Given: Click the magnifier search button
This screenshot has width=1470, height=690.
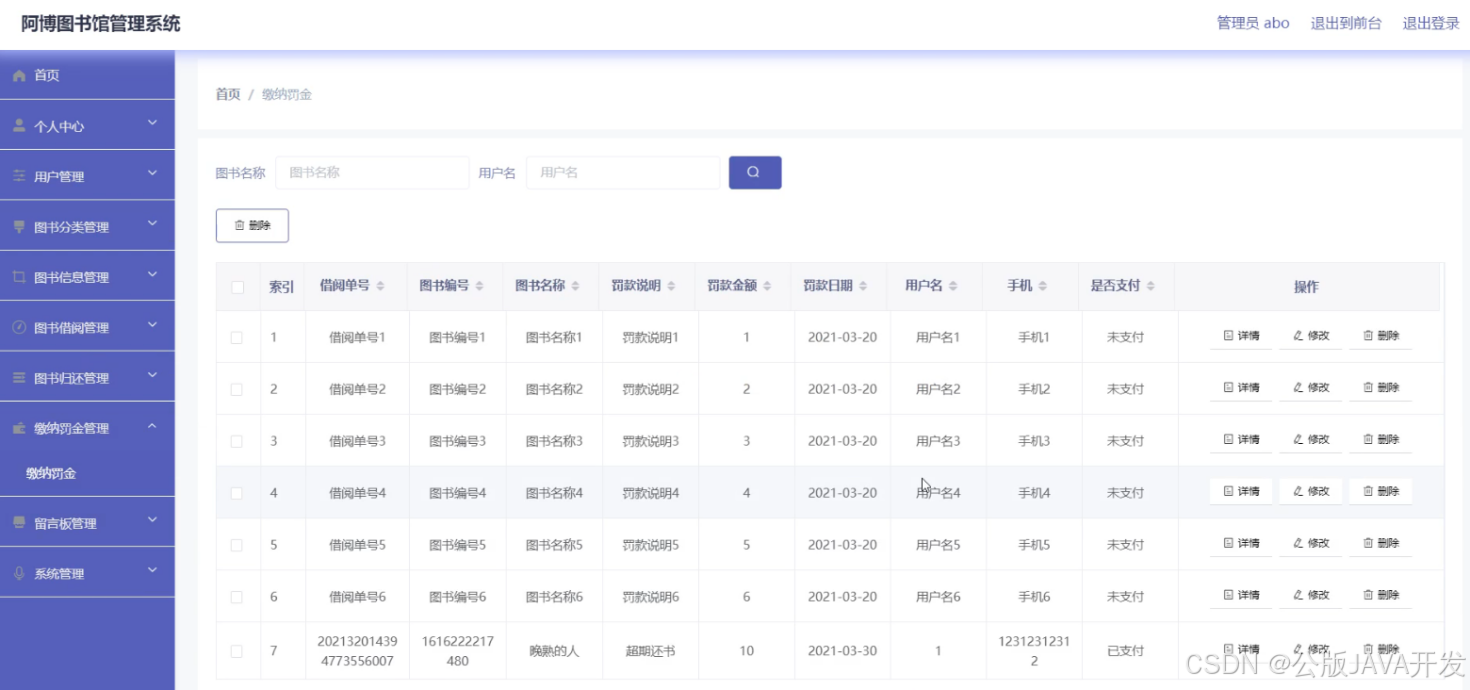Looking at the screenshot, I should 755,172.
